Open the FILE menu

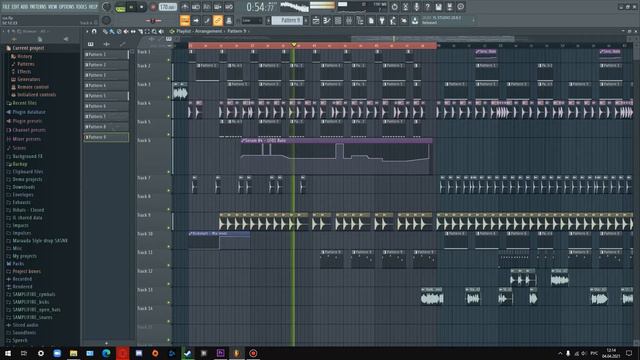tap(6, 7)
